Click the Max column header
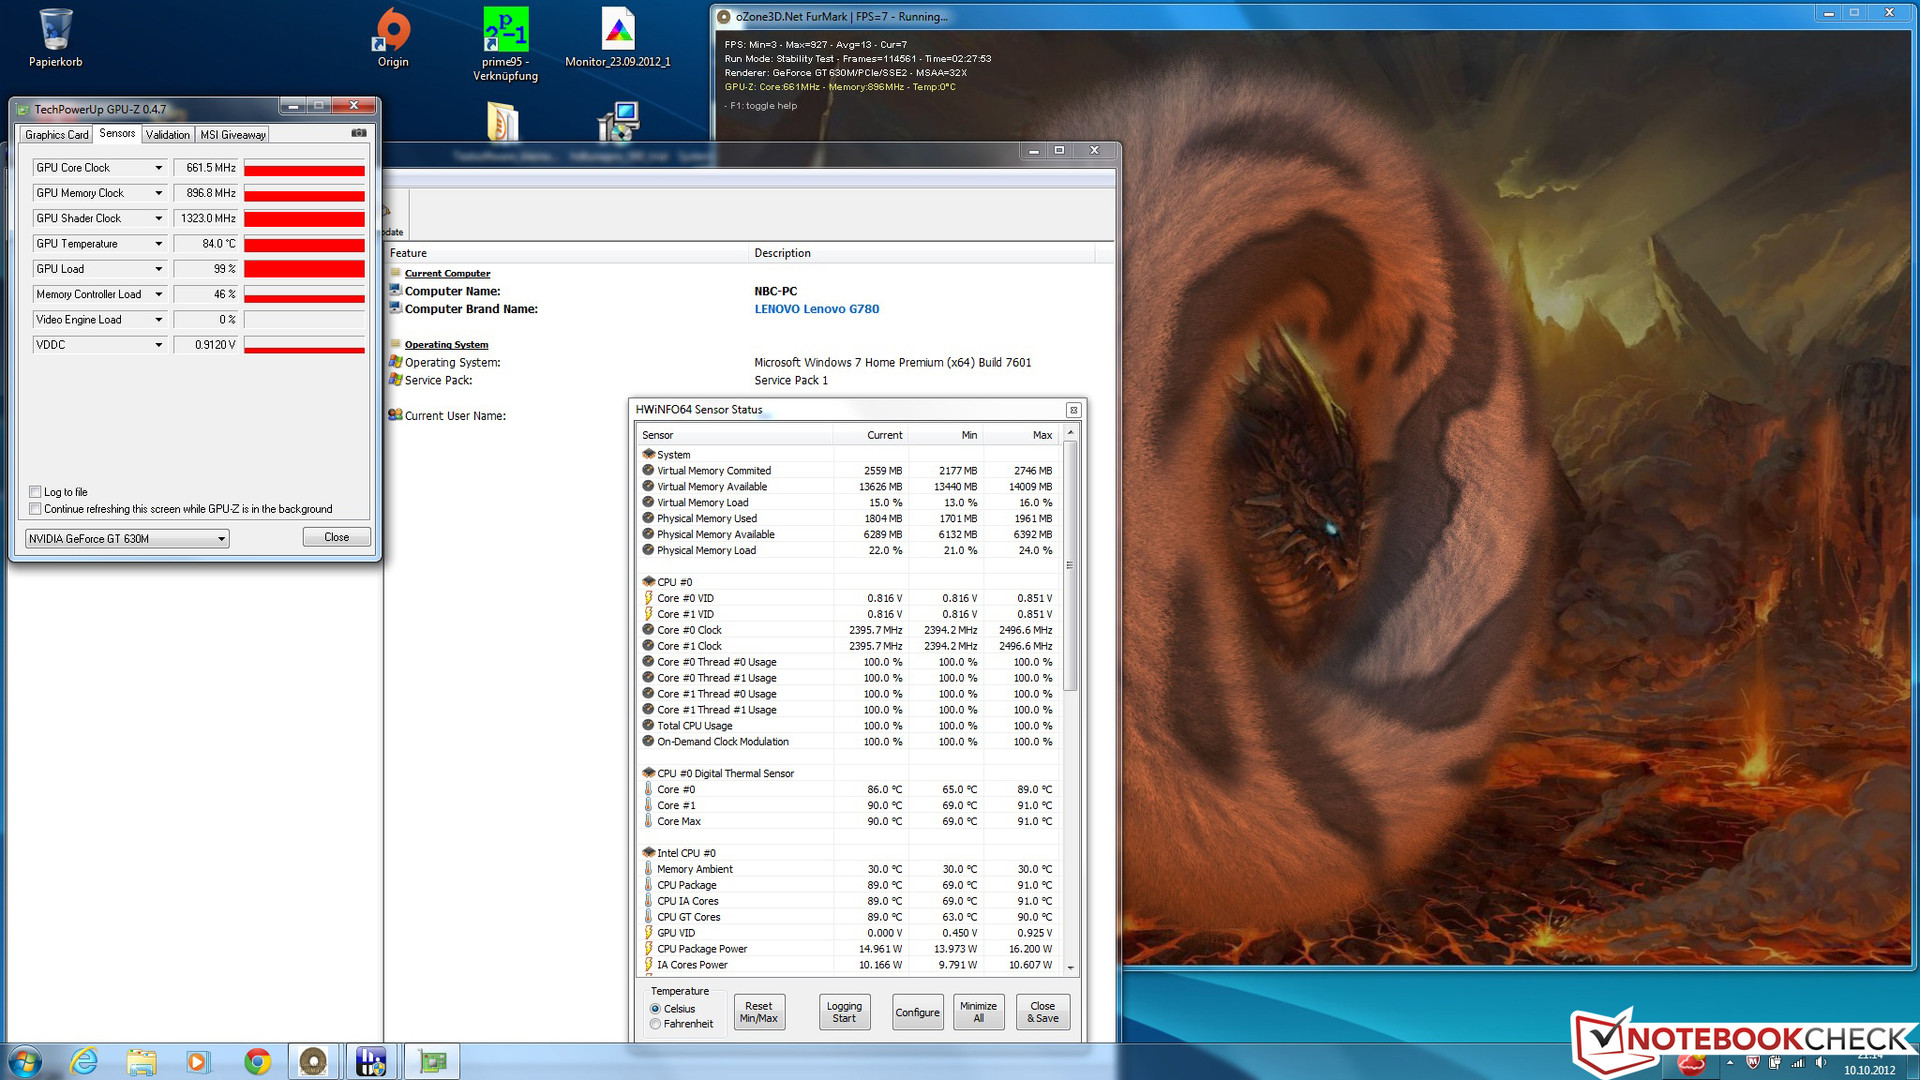The width and height of the screenshot is (1920, 1080). click(x=1020, y=435)
